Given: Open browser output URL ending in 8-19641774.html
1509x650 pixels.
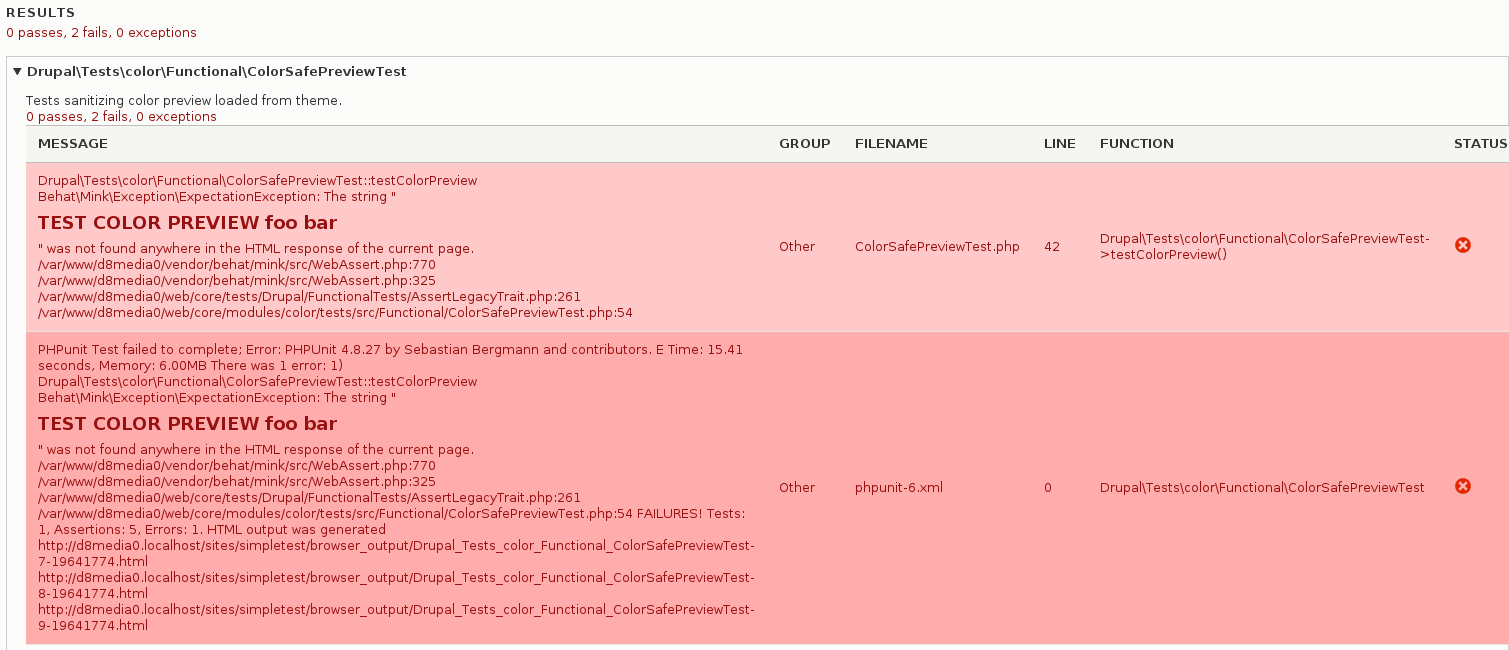Looking at the screenshot, I should click(x=396, y=586).
